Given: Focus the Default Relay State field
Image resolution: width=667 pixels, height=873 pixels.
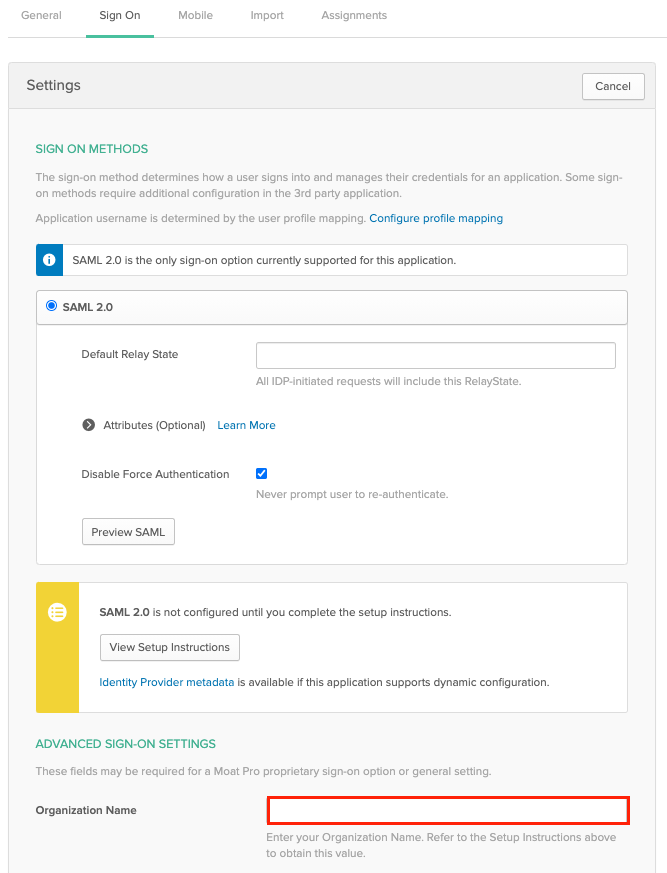Looking at the screenshot, I should click(435, 355).
